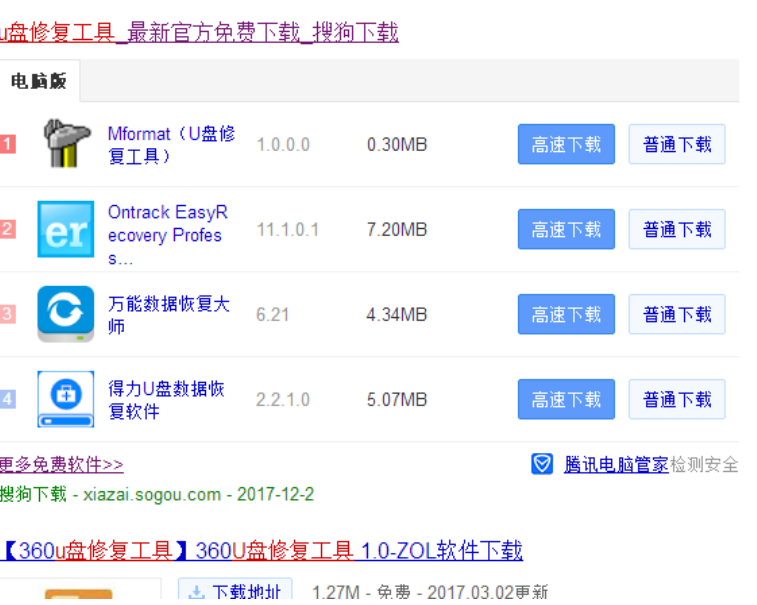Click 高速下载 for 得力U盘数据恢复软件

tap(566, 400)
